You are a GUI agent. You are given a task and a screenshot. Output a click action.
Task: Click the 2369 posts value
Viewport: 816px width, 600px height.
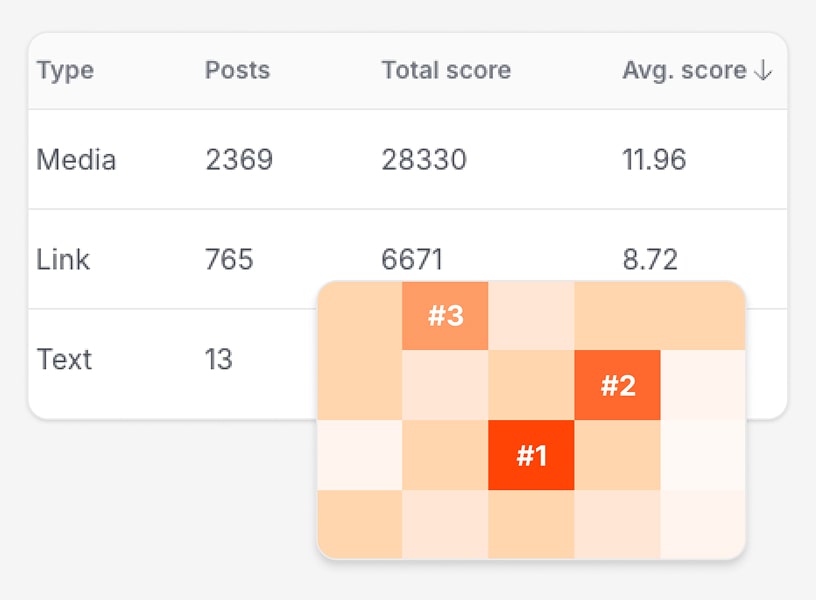click(239, 160)
